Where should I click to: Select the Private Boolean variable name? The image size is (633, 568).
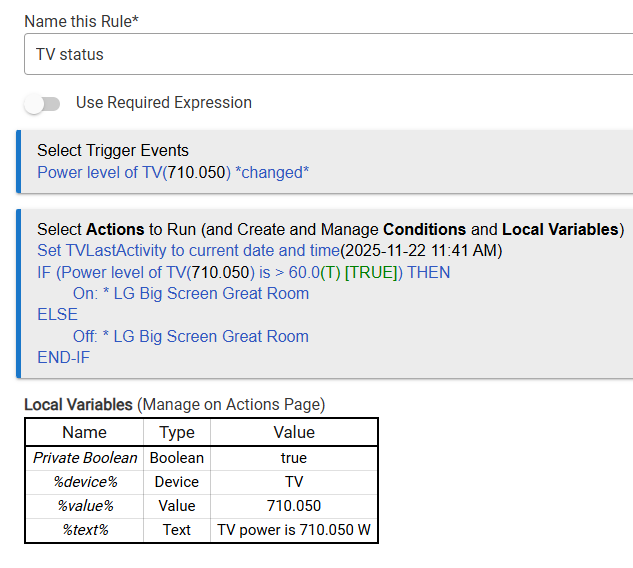(x=84, y=457)
